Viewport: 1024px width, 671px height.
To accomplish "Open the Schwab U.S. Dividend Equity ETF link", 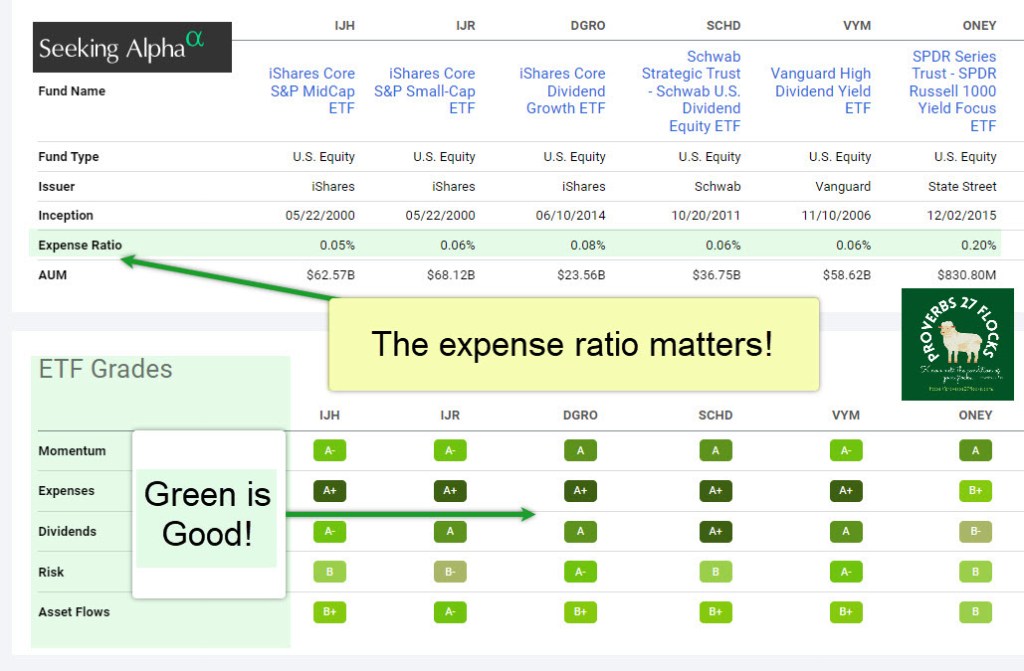I will (692, 91).
